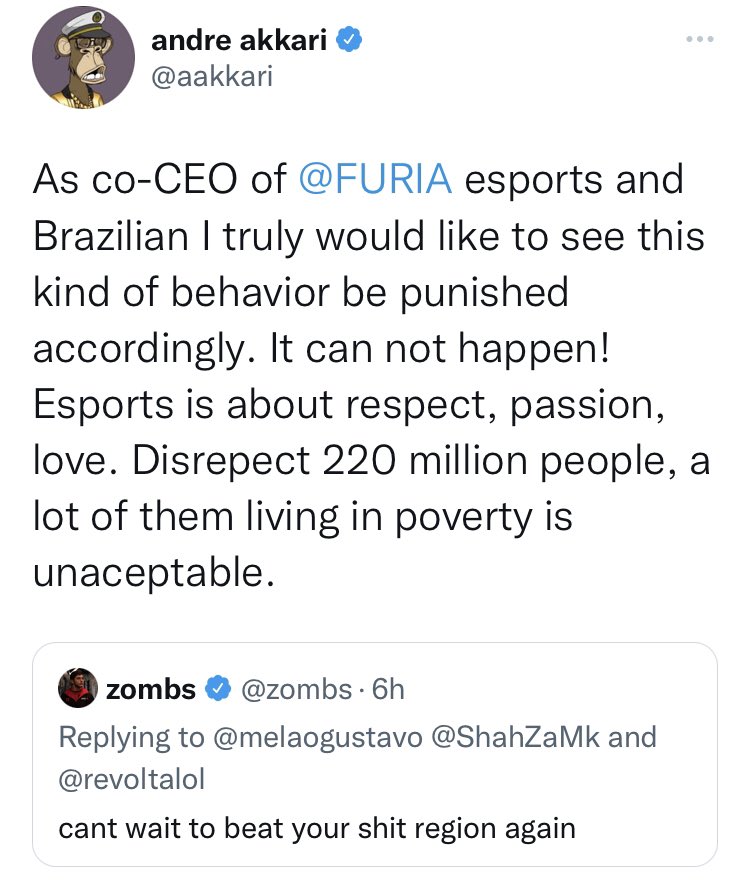Open the @revoltalol mention
750x885 pixels.
tap(131, 779)
